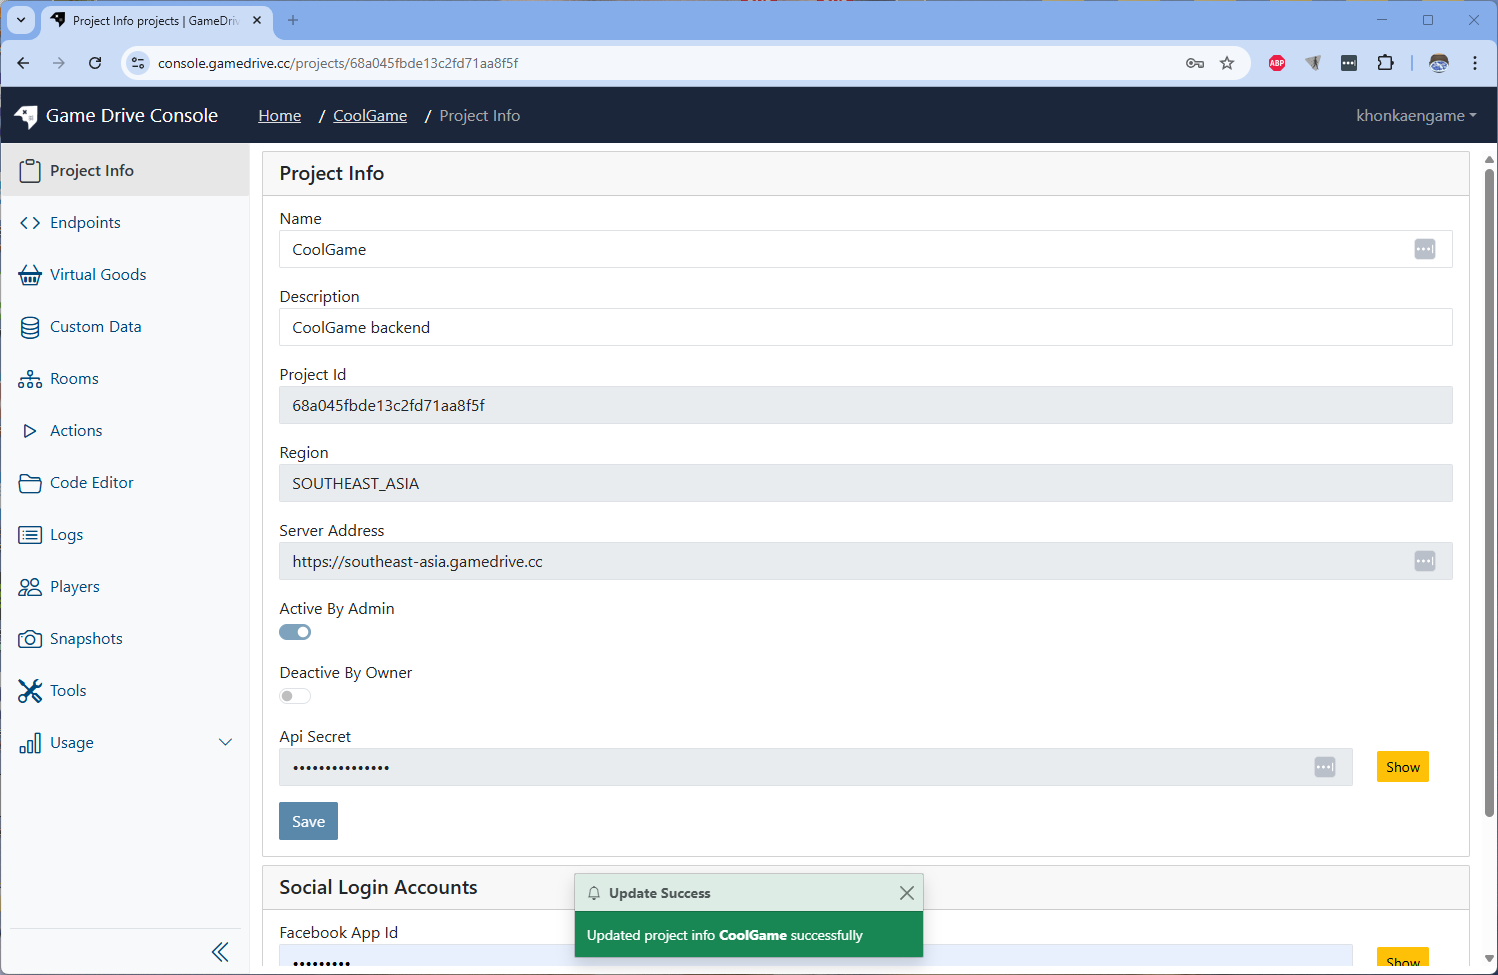The height and width of the screenshot is (975, 1498).
Task: Expand the Usage menu
Action: pyautogui.click(x=225, y=742)
